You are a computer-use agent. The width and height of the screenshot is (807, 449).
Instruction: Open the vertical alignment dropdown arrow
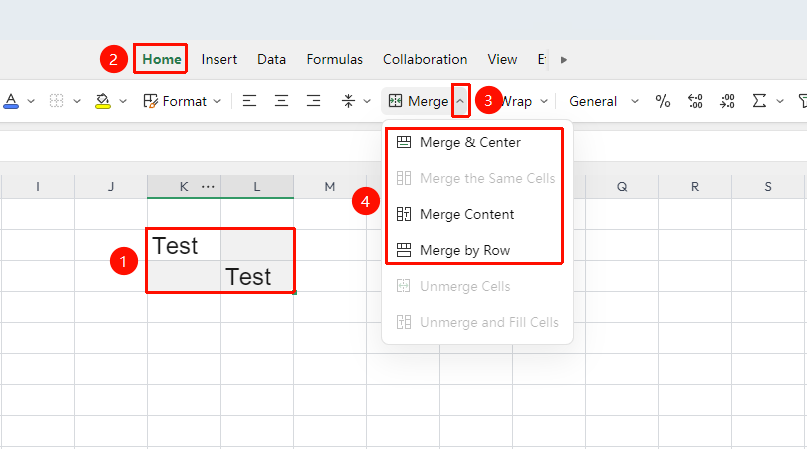pyautogui.click(x=367, y=101)
